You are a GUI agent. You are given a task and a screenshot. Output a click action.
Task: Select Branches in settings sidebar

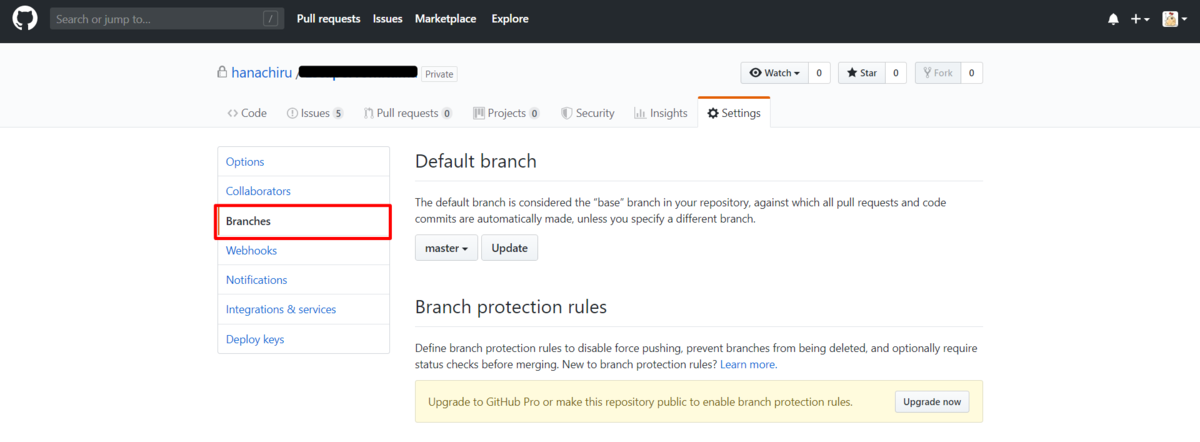tap(303, 221)
